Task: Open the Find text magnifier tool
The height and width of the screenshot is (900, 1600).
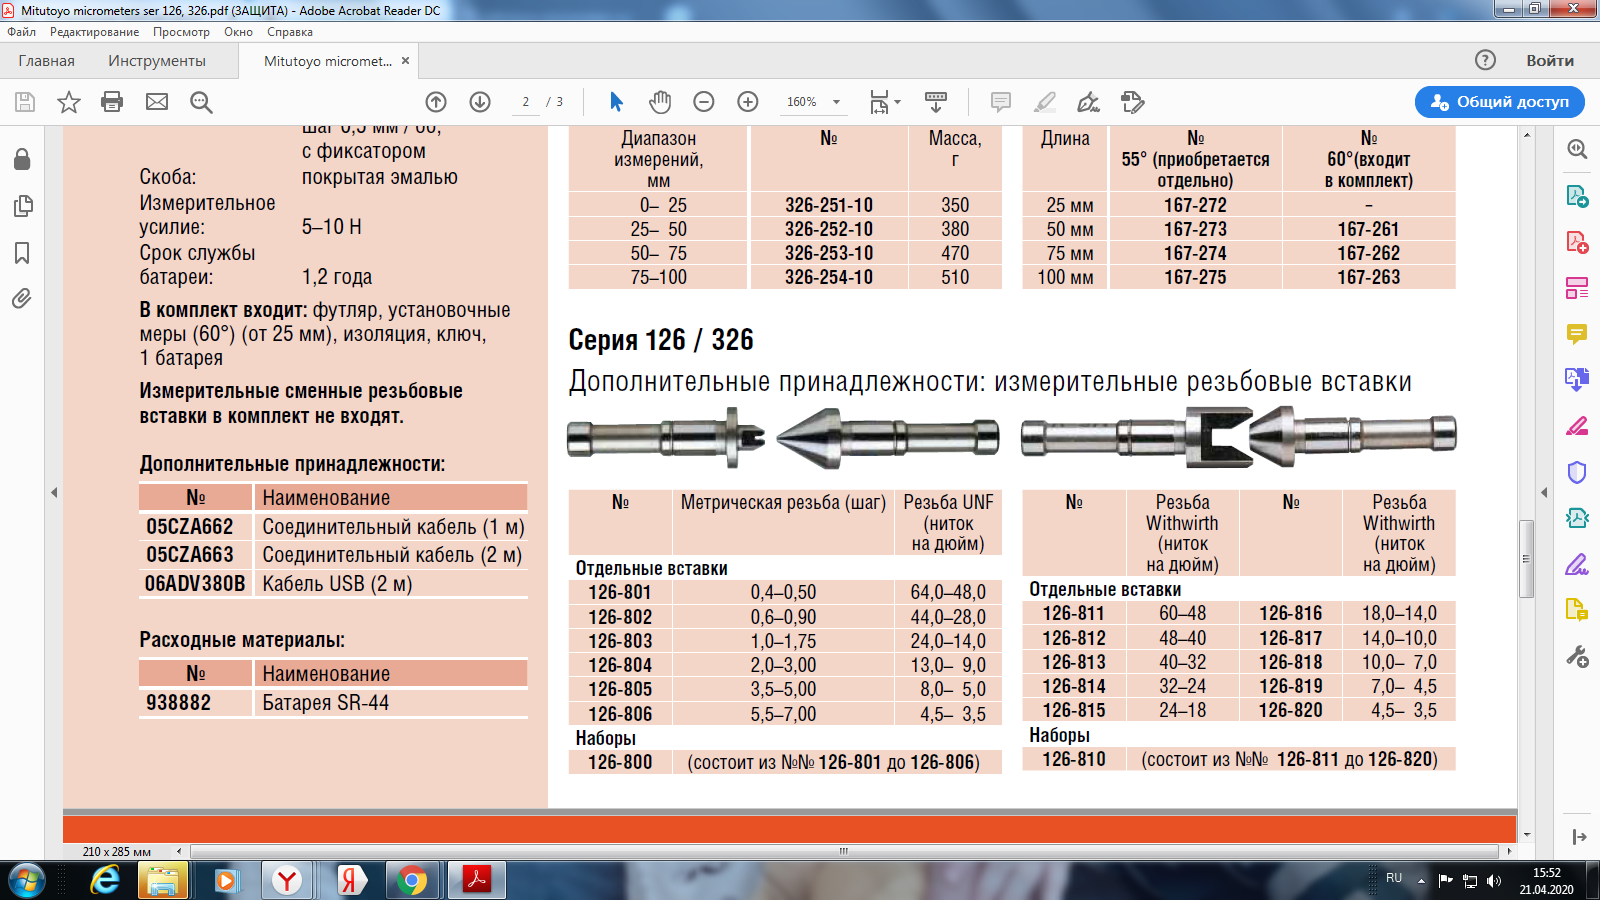Action: tap(201, 102)
